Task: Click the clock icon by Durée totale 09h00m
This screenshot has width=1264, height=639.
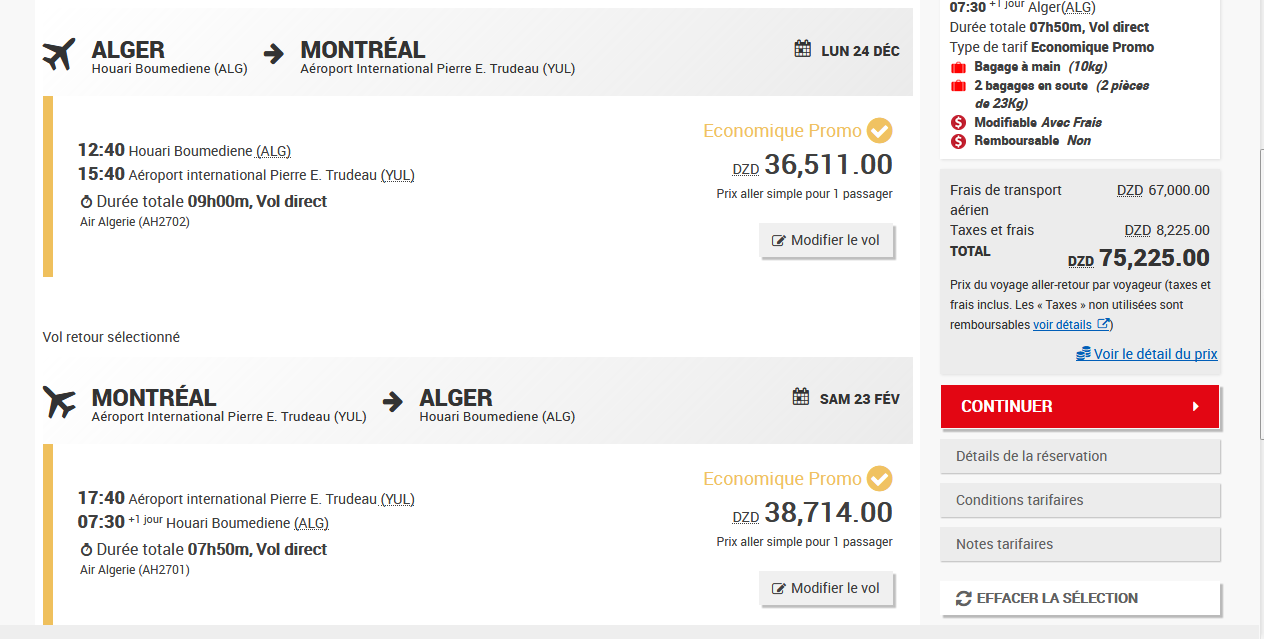Action: 86,202
